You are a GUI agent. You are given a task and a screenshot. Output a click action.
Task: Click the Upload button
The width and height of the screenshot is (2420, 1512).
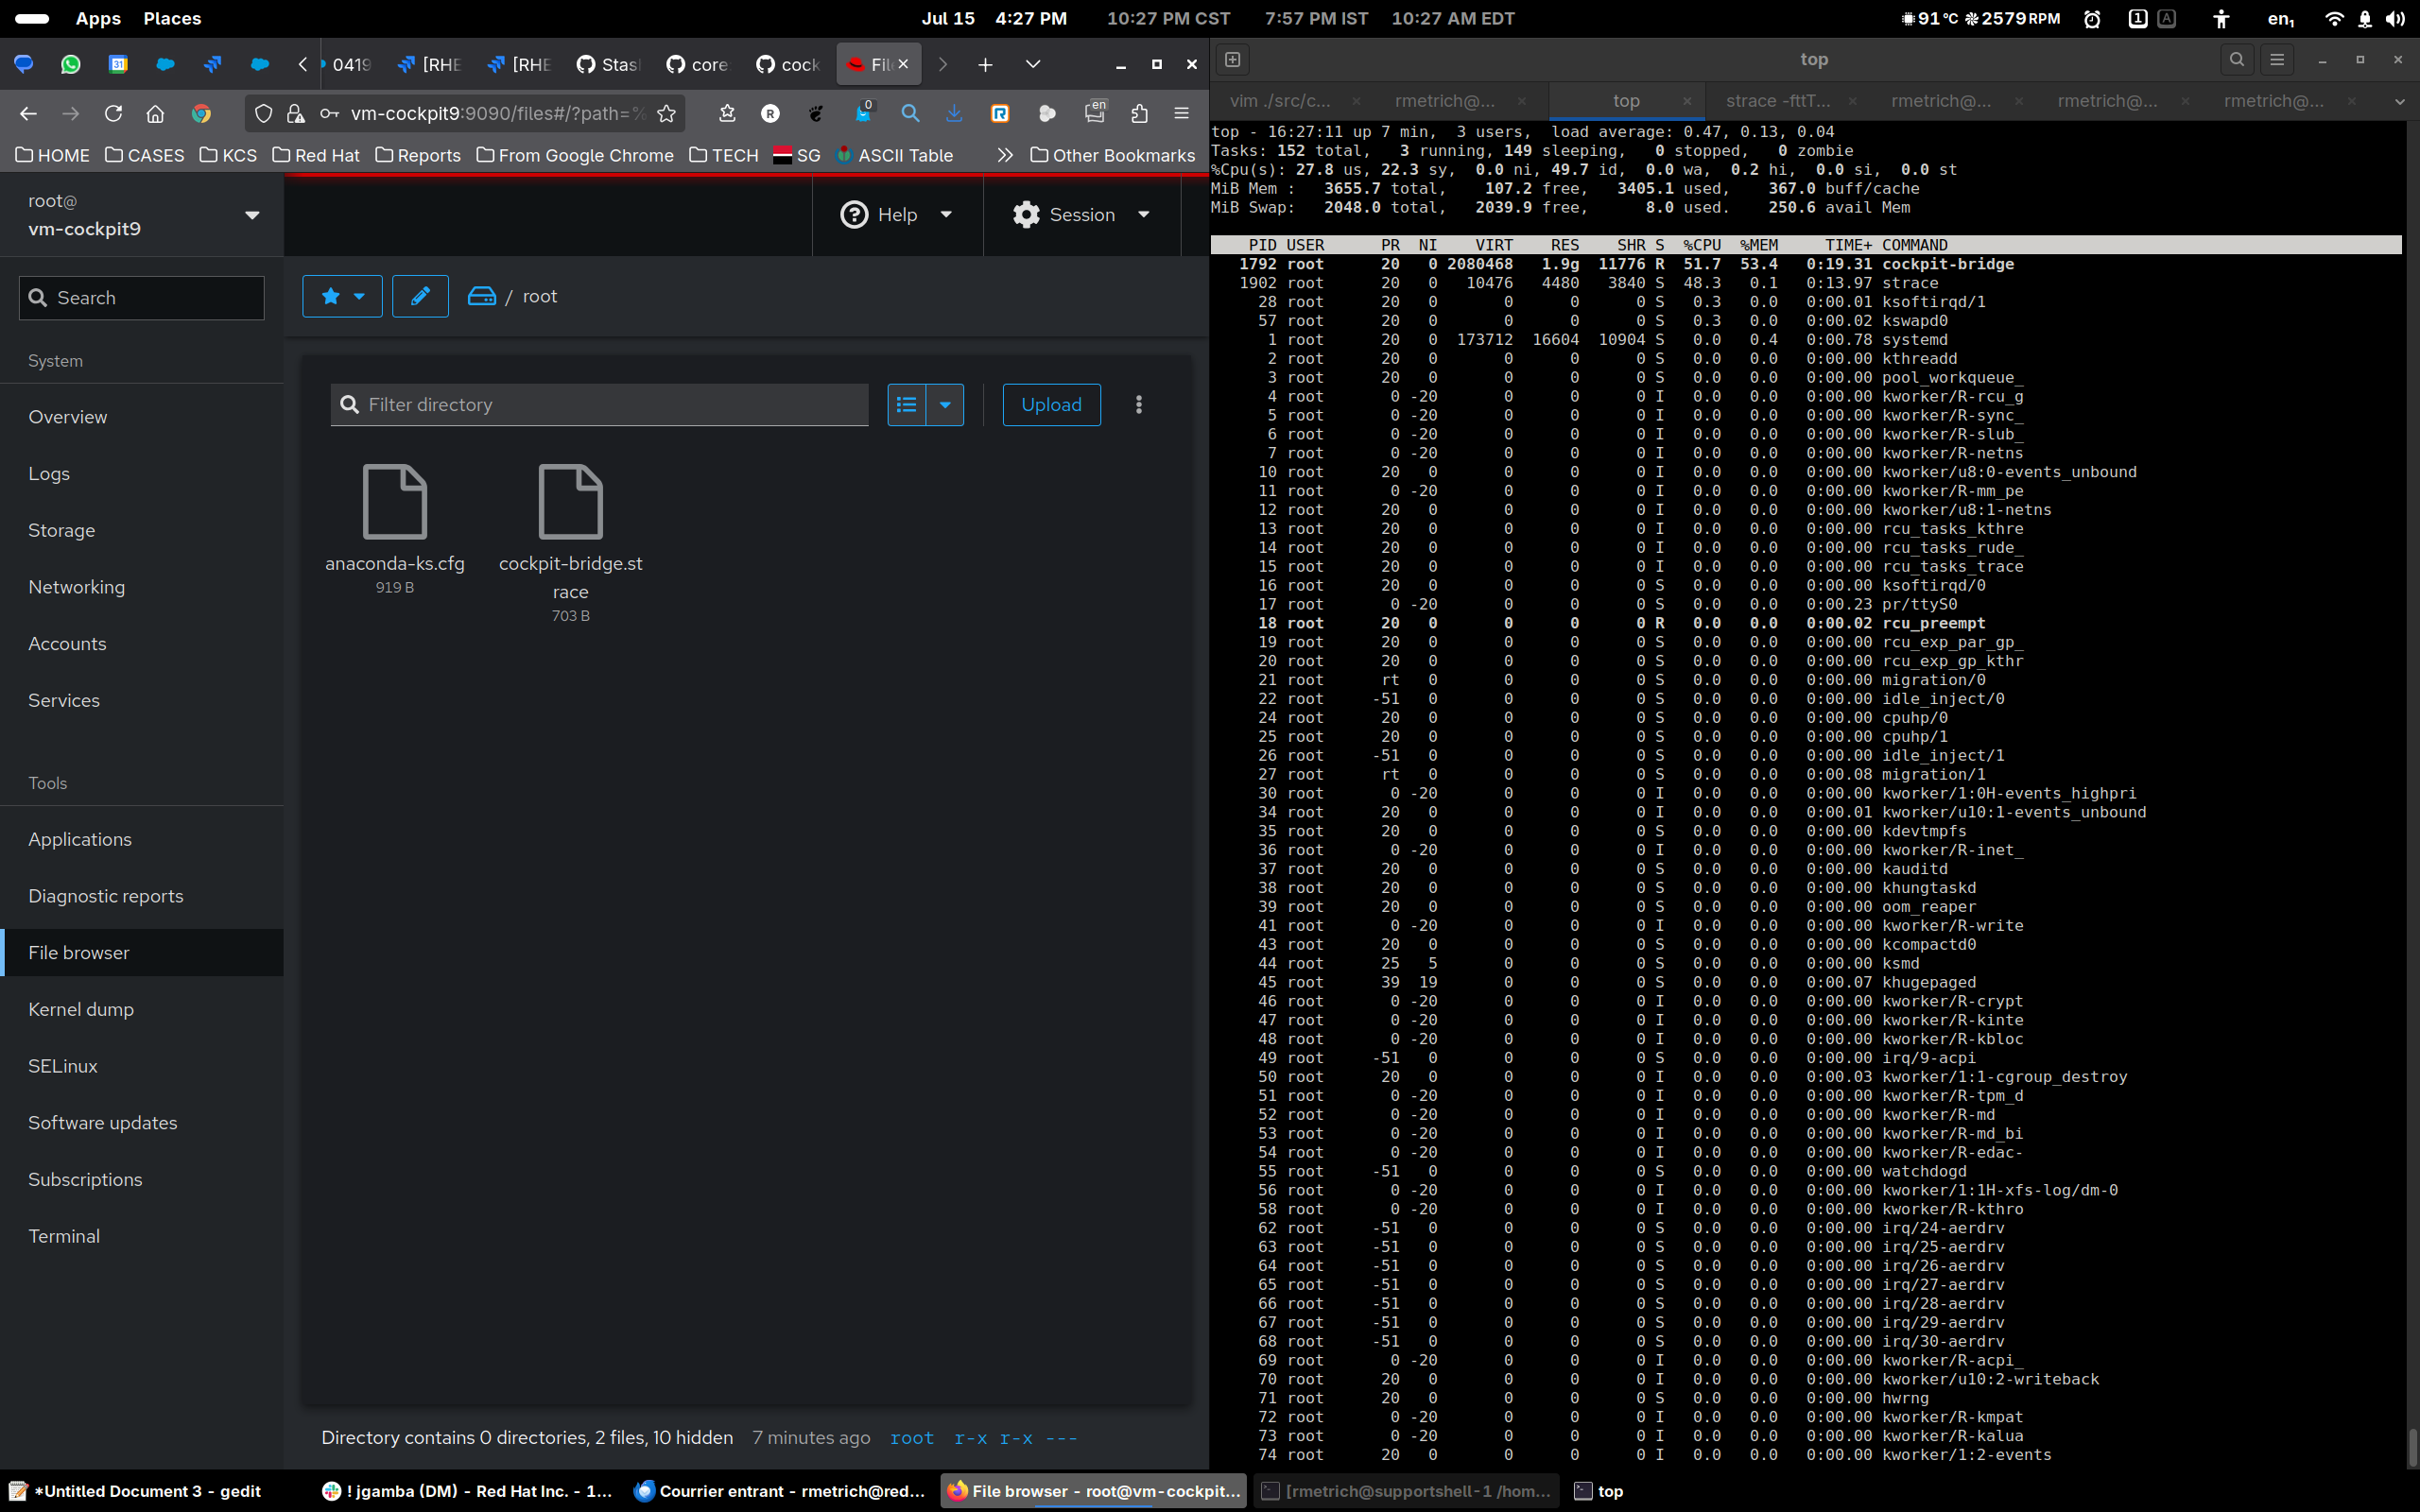pos(1051,405)
